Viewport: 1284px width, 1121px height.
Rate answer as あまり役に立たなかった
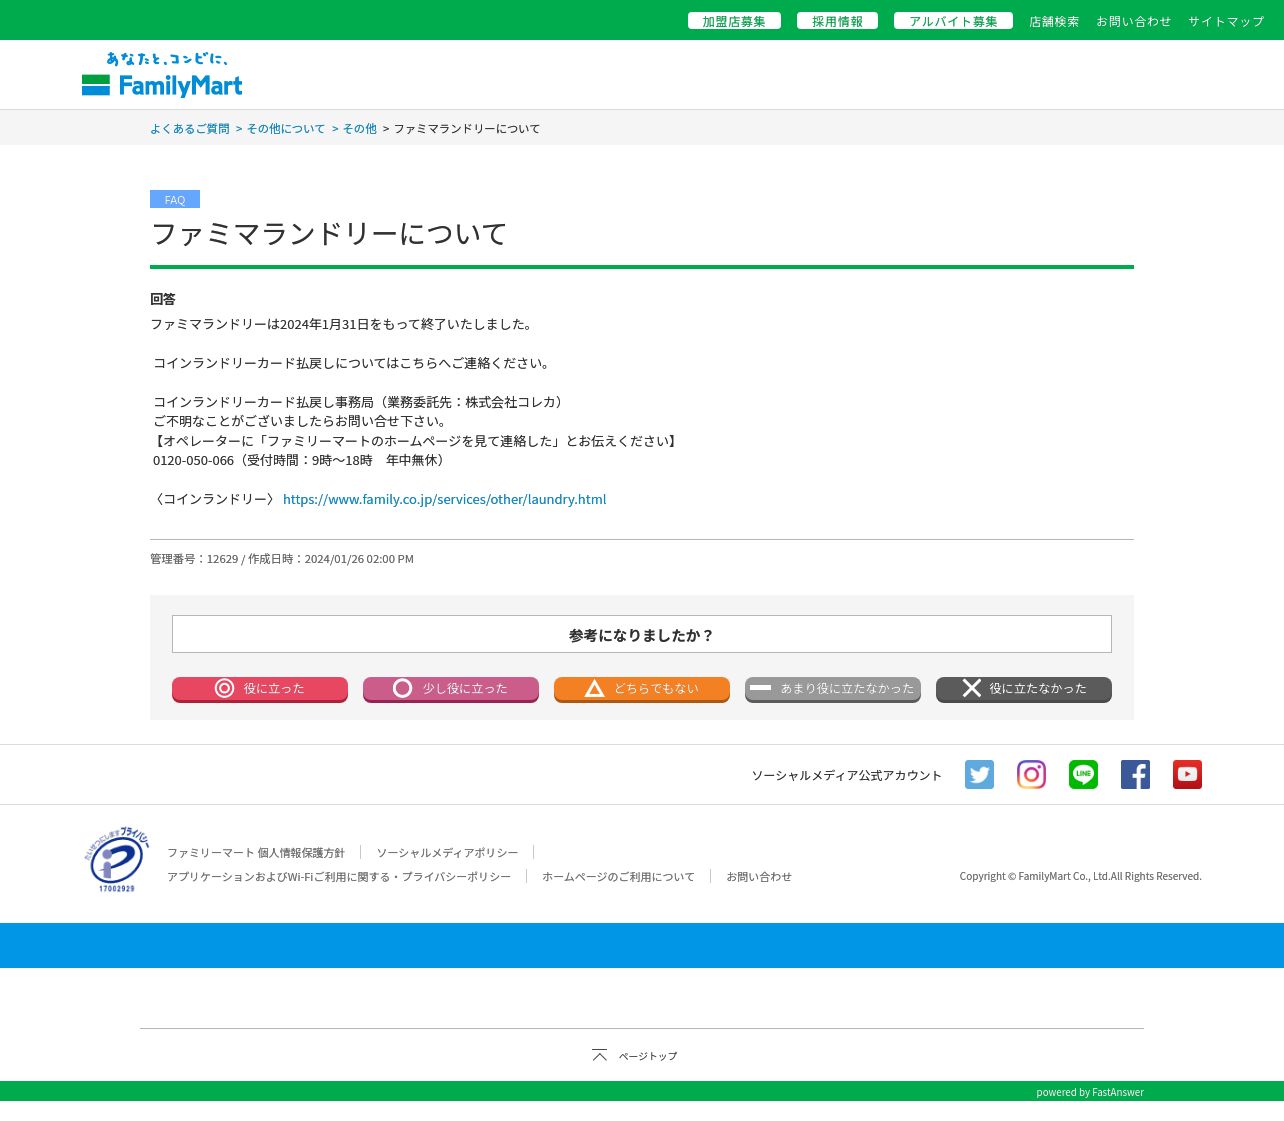click(x=833, y=689)
